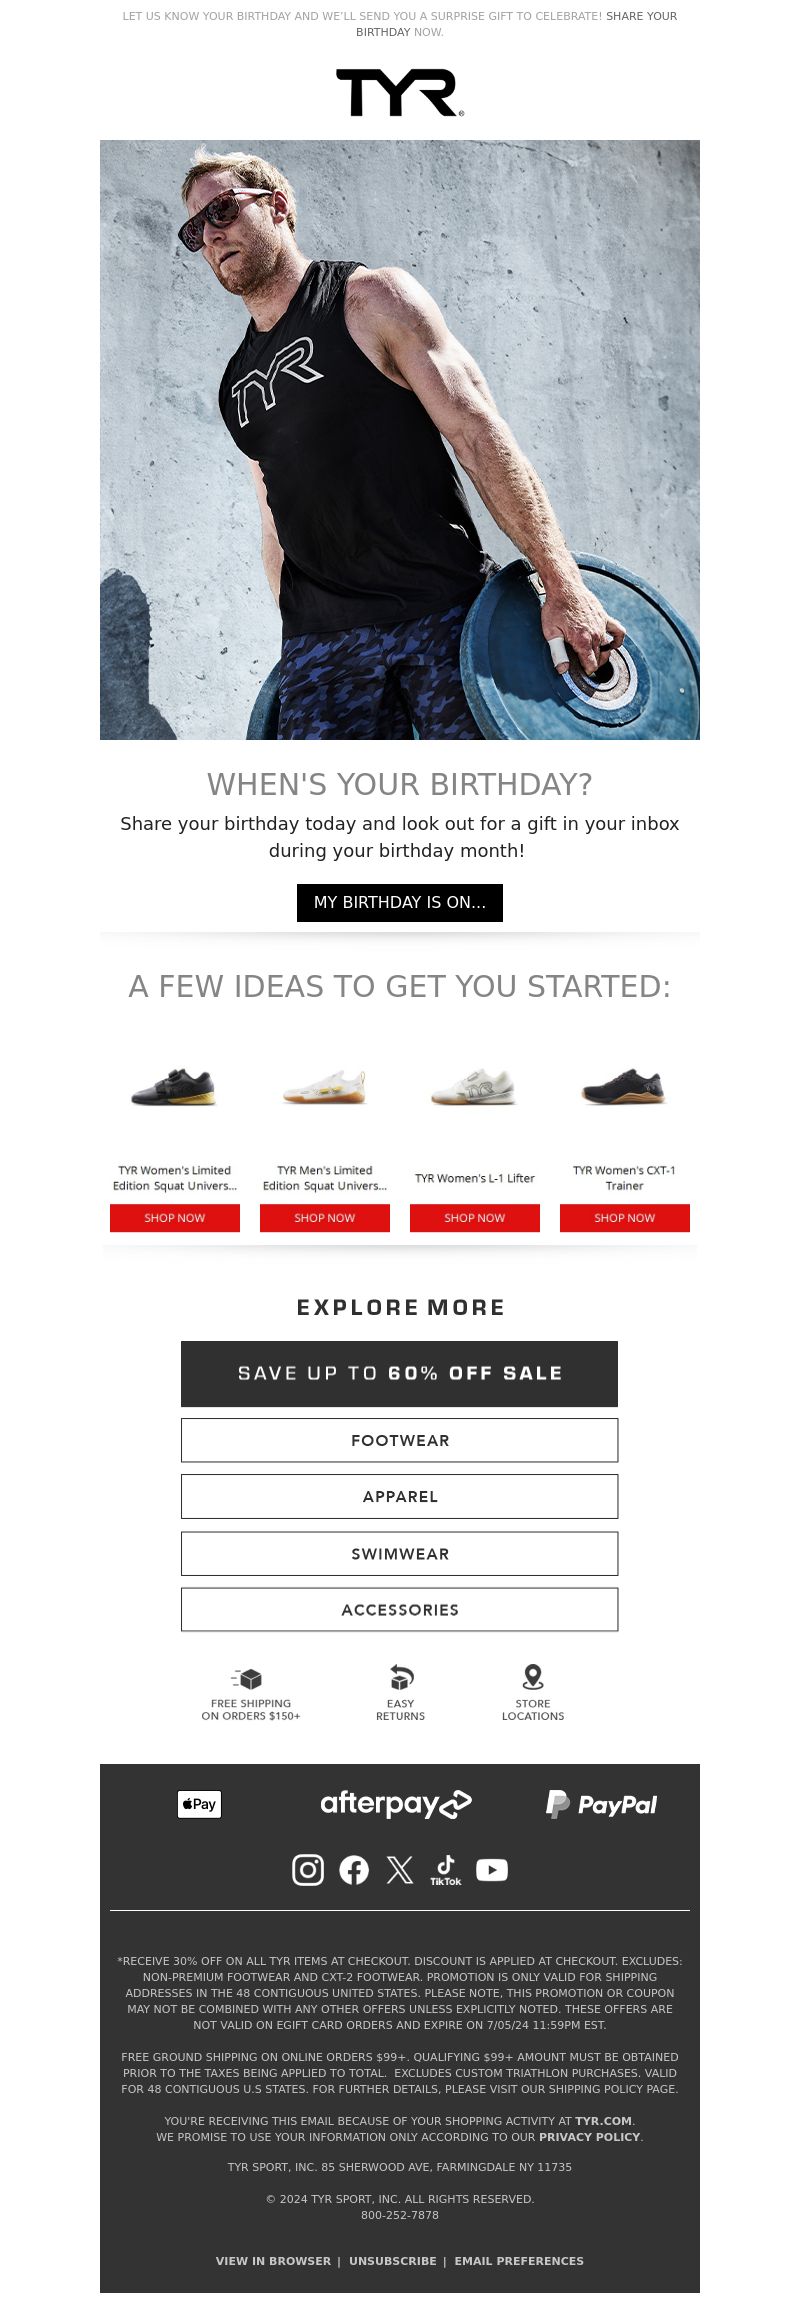Open the TikTok icon
The width and height of the screenshot is (800, 2307).
(446, 1870)
